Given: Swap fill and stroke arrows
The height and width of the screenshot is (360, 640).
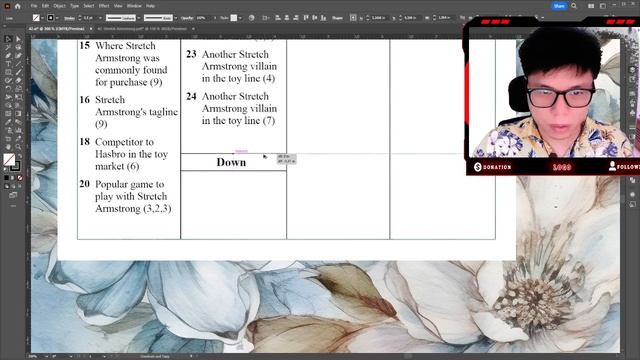Looking at the screenshot, I should (x=20, y=156).
